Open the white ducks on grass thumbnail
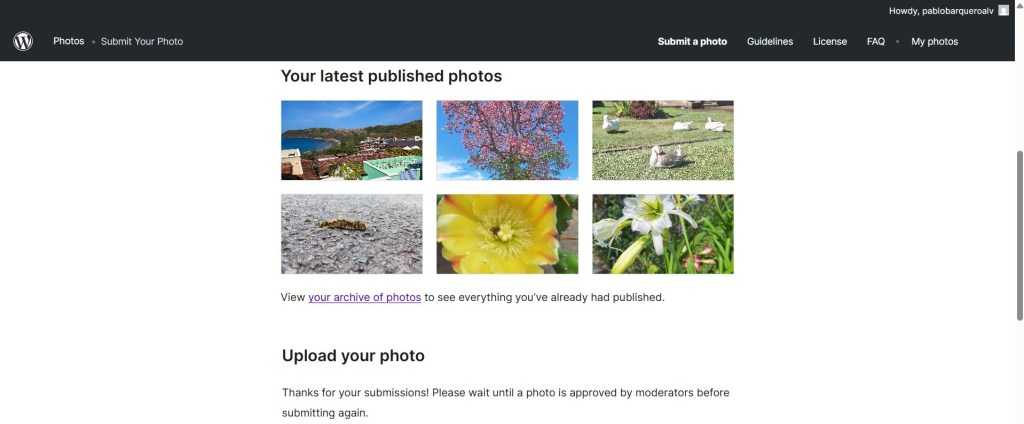This screenshot has width=1024, height=424. tap(663, 140)
